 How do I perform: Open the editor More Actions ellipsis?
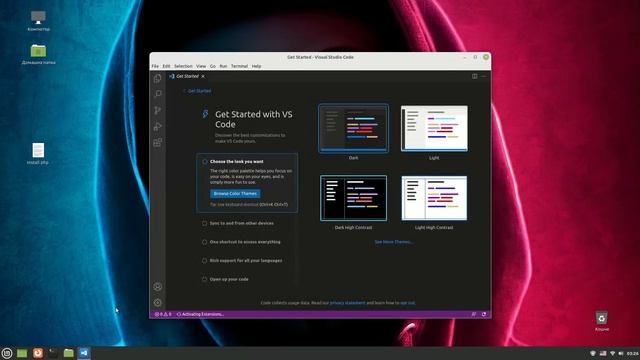coord(484,76)
